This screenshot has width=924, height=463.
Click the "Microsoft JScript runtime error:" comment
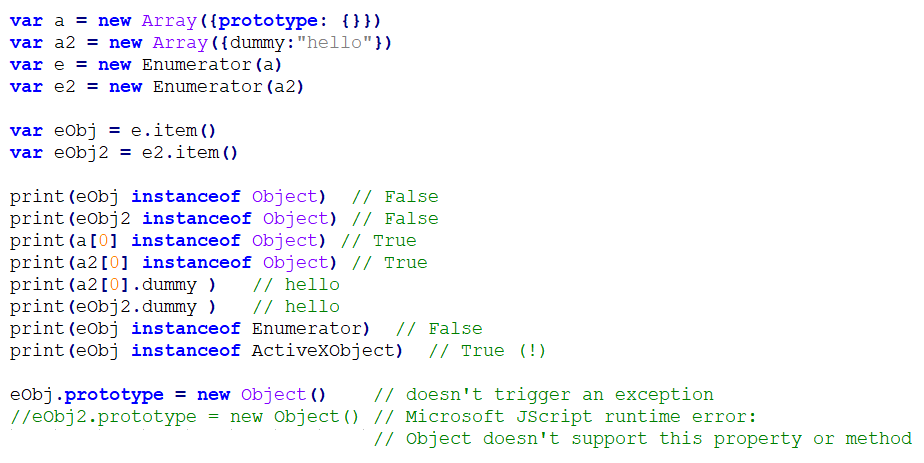(x=565, y=417)
